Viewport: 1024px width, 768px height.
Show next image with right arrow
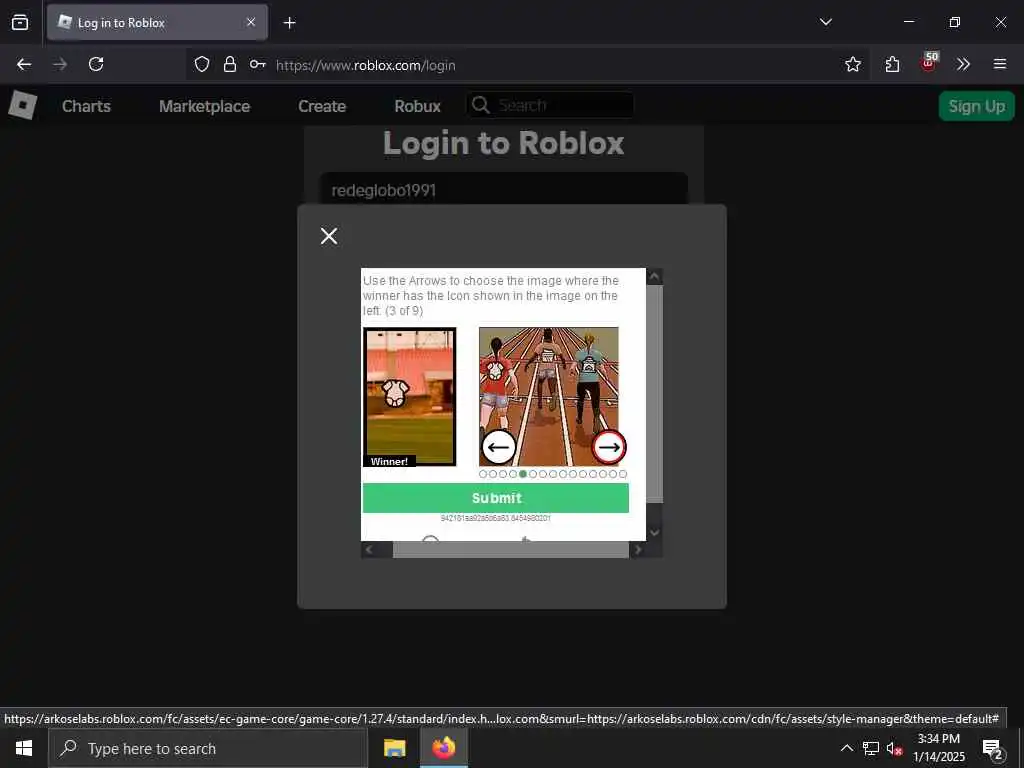(x=609, y=447)
